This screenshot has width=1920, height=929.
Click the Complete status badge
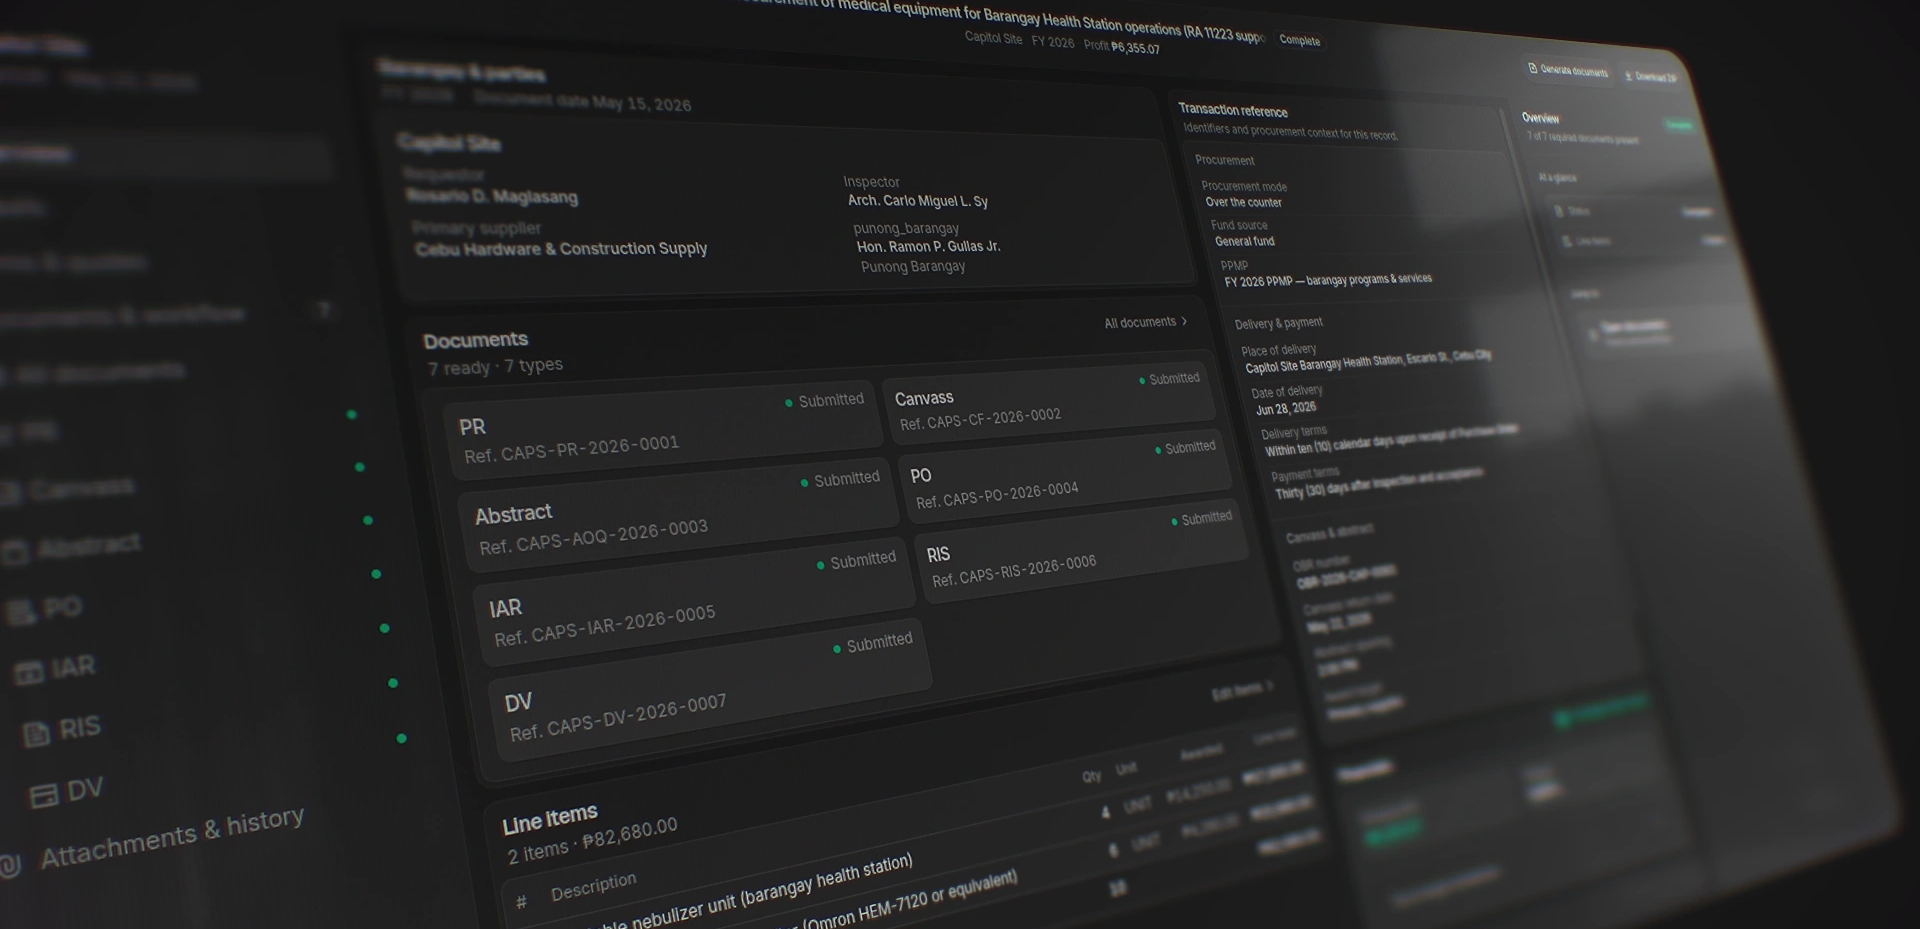point(1299,40)
